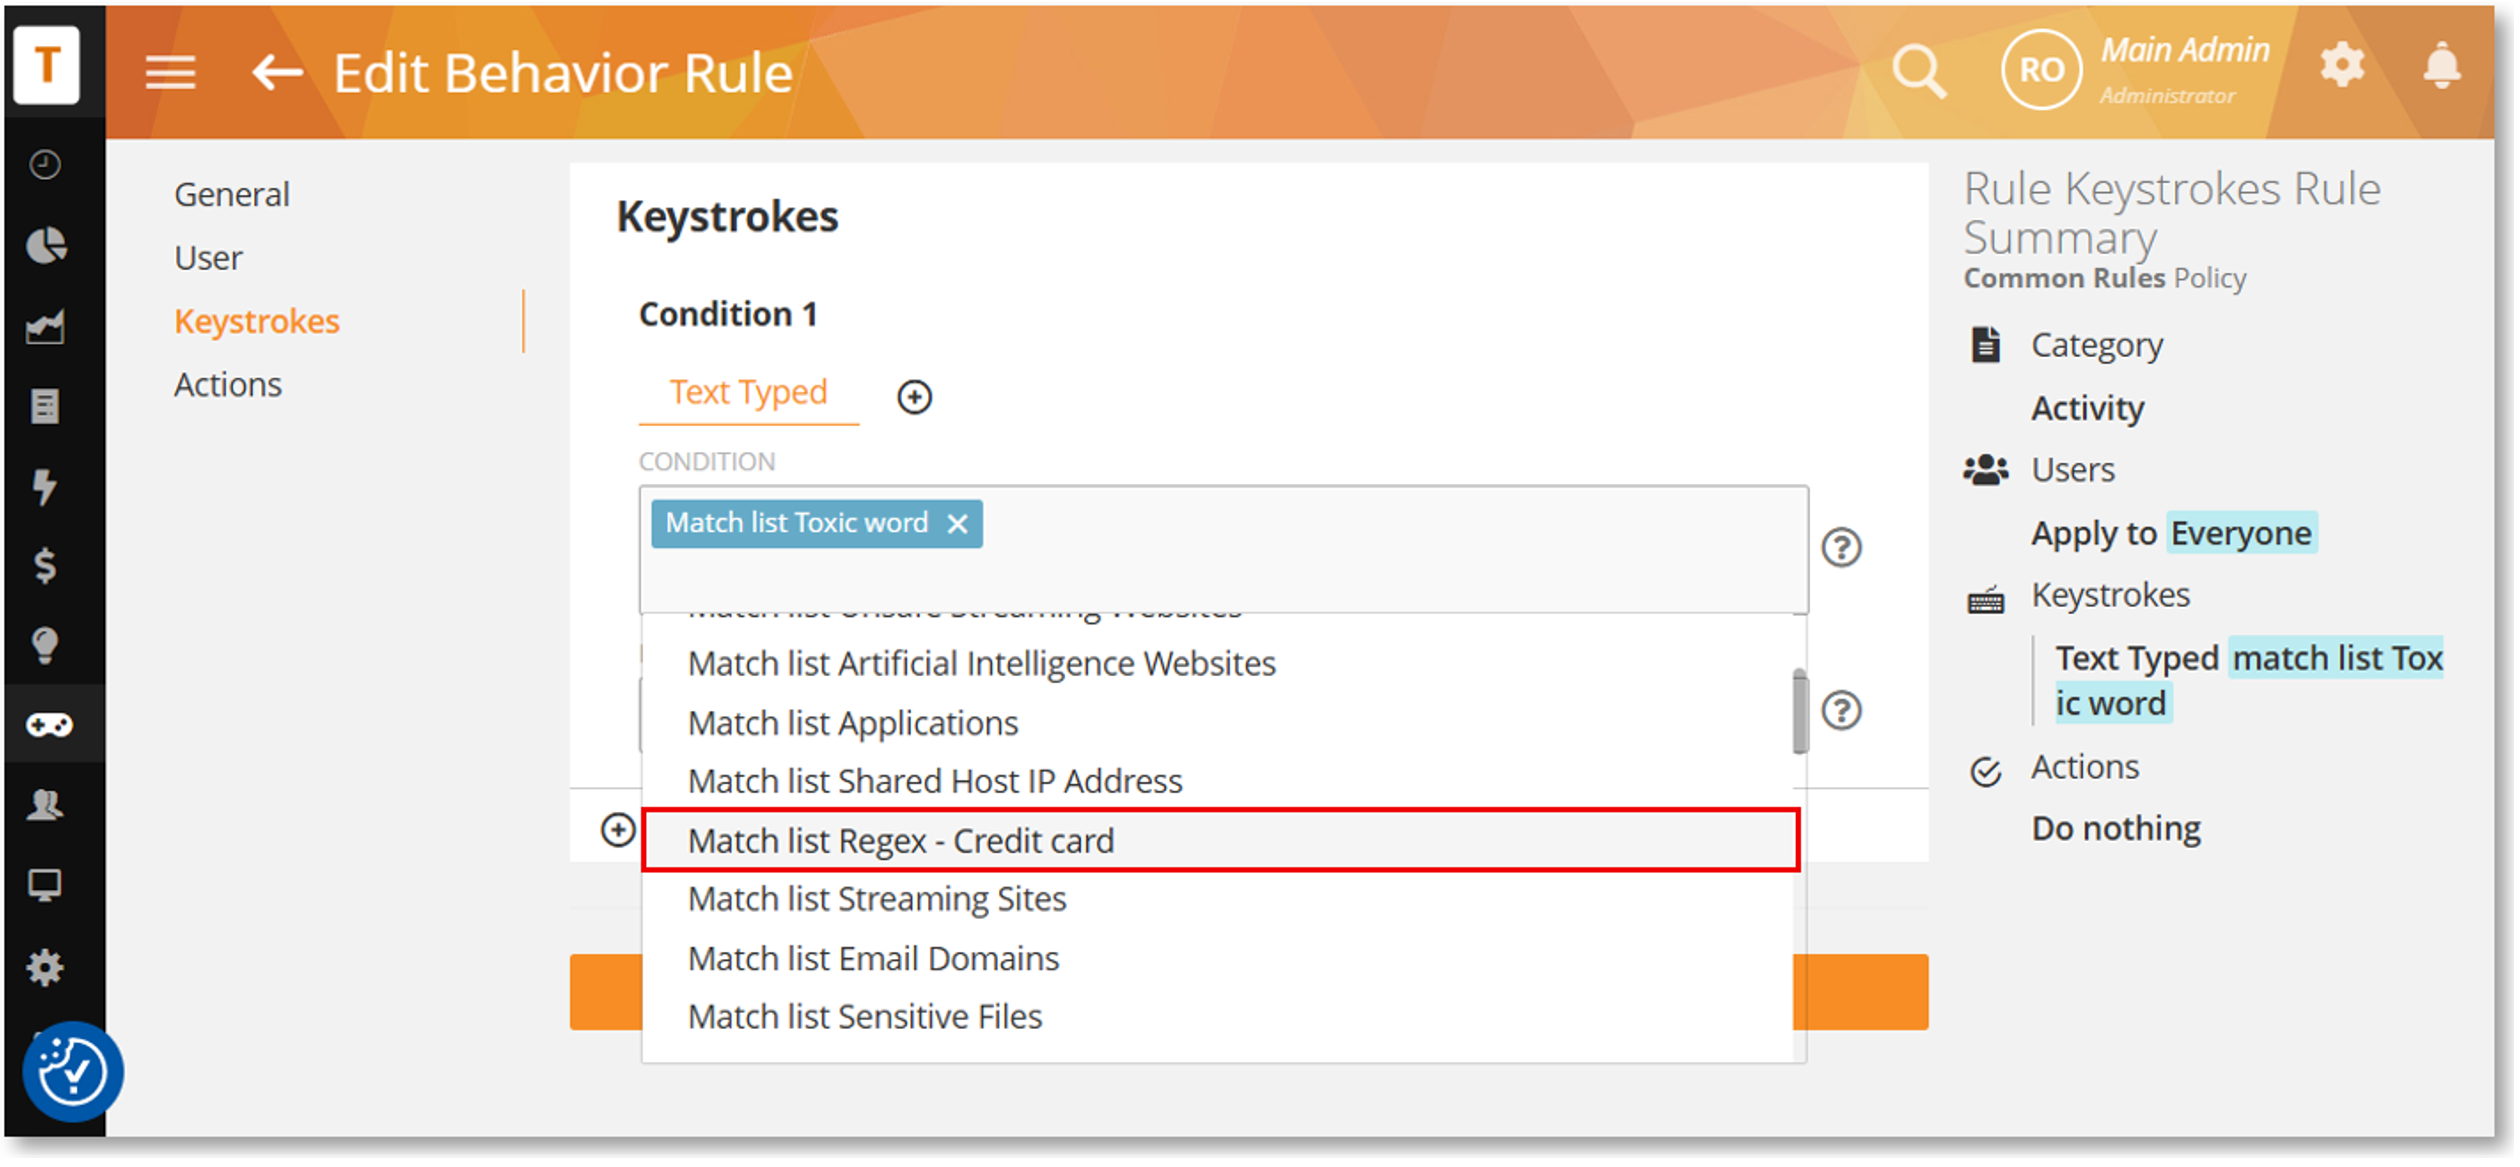Screen dimensions: 2520x1167
Task: Remove the Match list Toxic word tag
Action: (957, 524)
